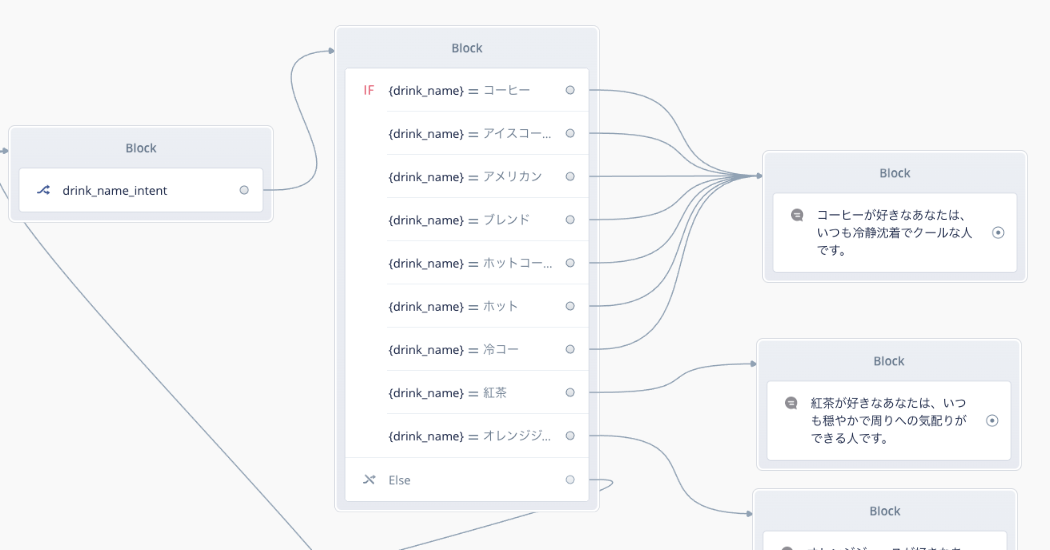Select the drink_name_intent step
1050x550 pixels.
(141, 190)
